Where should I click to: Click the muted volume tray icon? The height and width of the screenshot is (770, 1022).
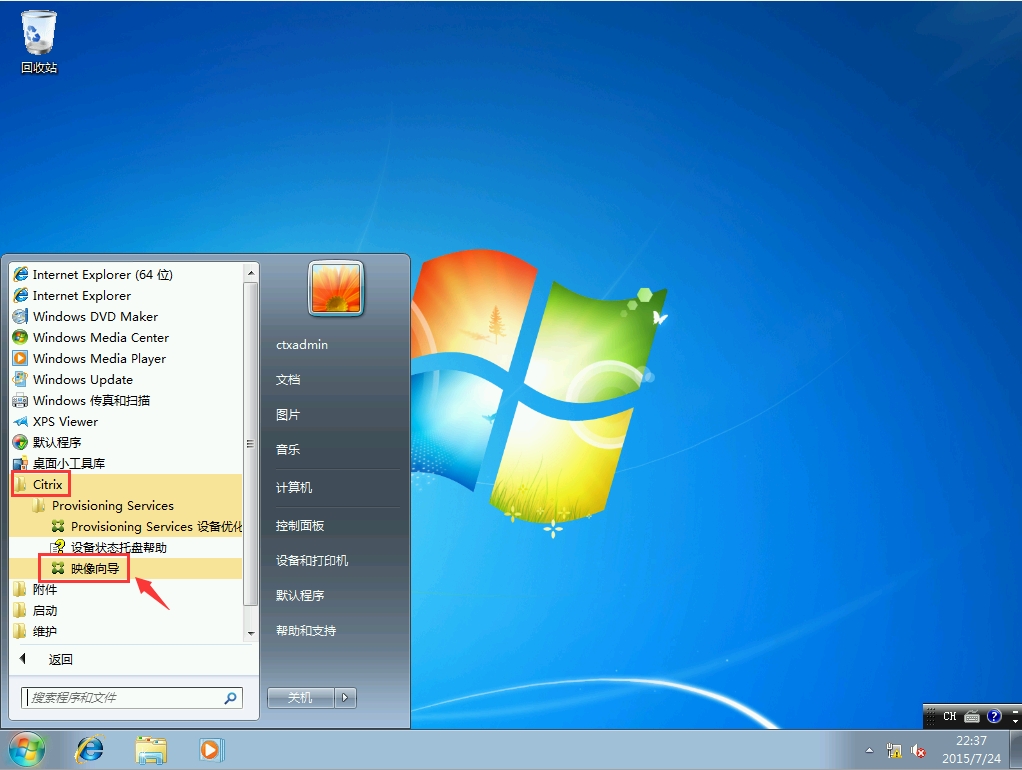pyautogui.click(x=918, y=751)
